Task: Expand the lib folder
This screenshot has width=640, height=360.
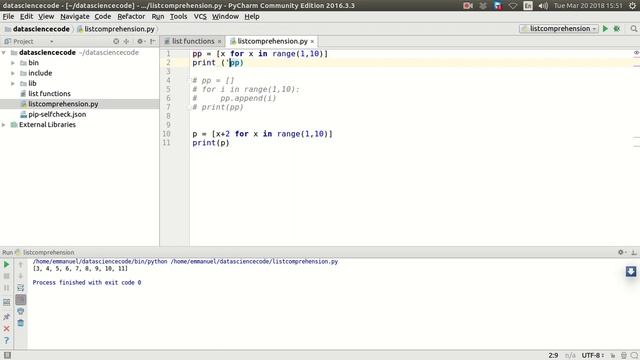Action: pyautogui.click(x=13, y=83)
